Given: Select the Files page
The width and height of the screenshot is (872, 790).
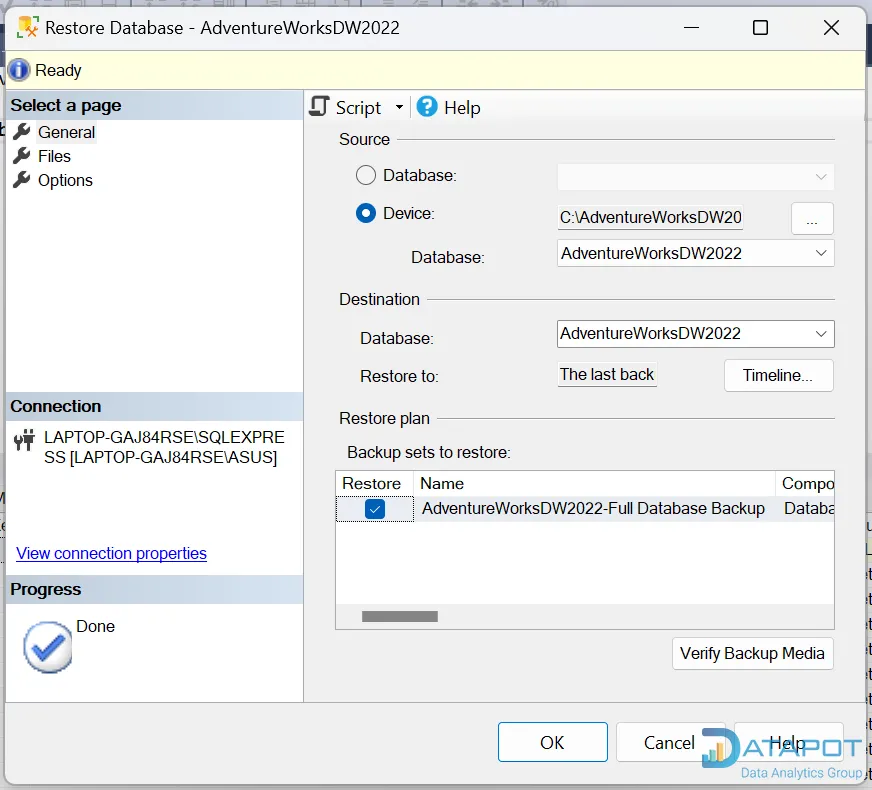Looking at the screenshot, I should 54,156.
